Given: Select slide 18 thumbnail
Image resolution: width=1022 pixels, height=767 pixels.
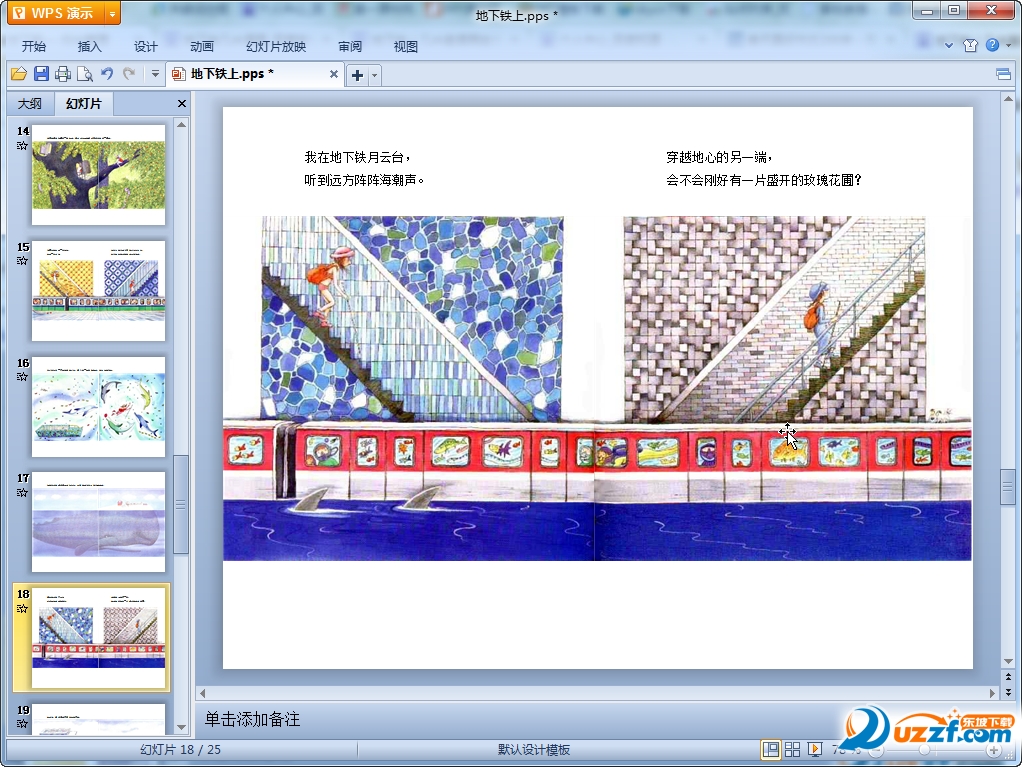Looking at the screenshot, I should (98, 637).
